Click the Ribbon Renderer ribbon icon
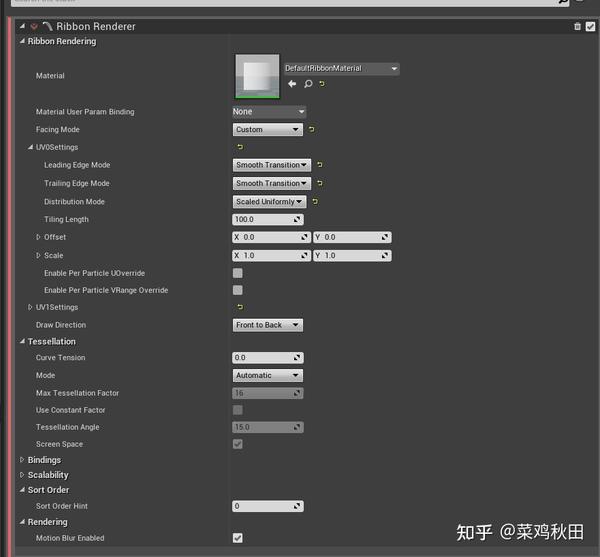600x557 pixels. [x=47, y=26]
